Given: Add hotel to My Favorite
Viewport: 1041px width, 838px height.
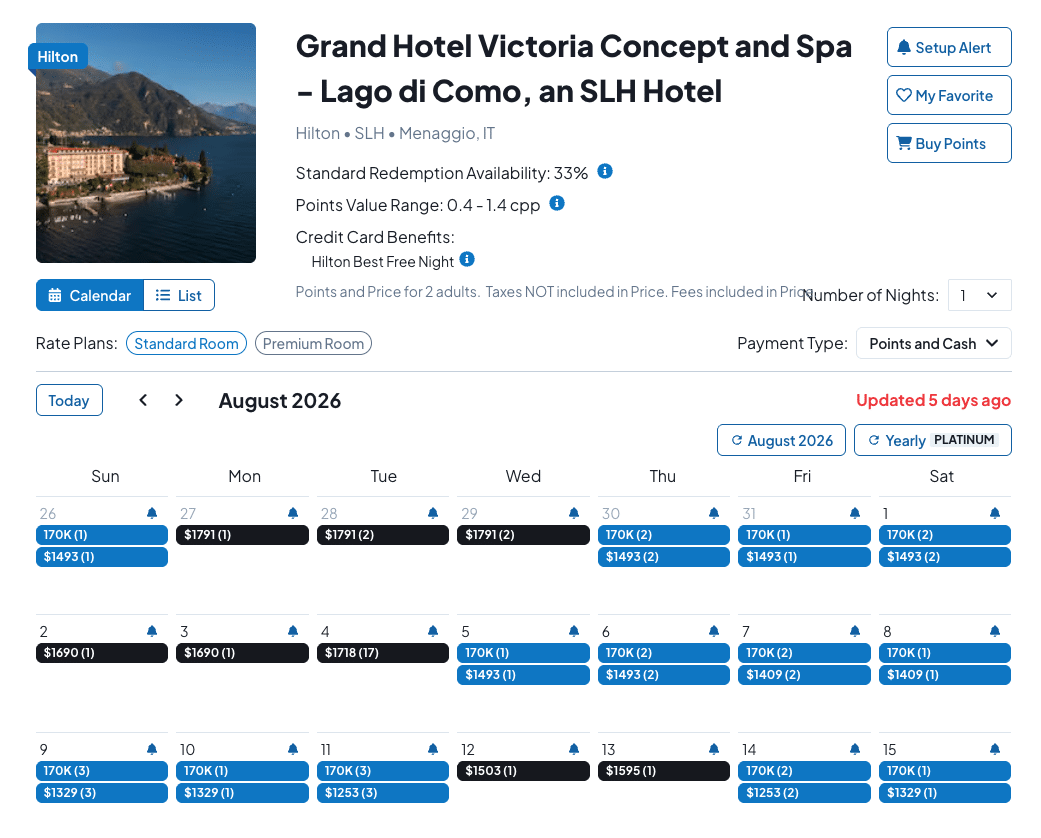Looking at the screenshot, I should [x=948, y=96].
